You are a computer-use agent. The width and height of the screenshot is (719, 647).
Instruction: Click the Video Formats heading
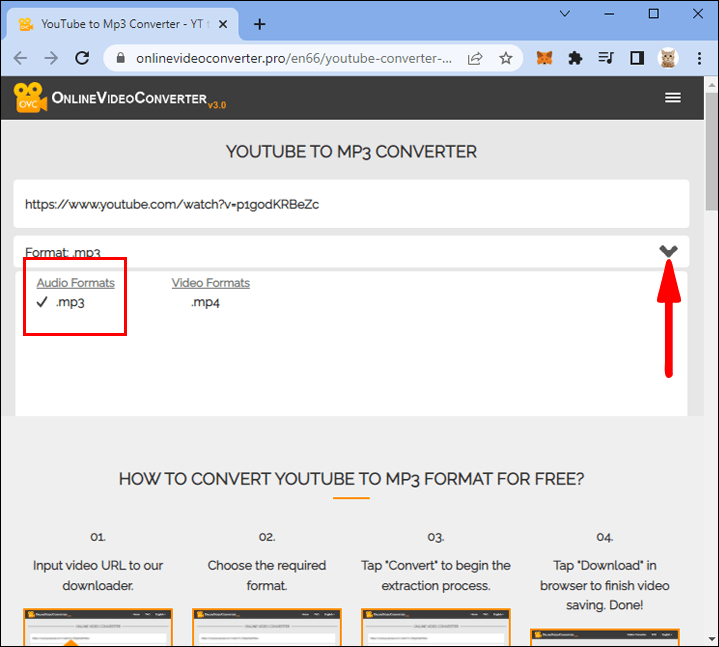click(x=210, y=283)
